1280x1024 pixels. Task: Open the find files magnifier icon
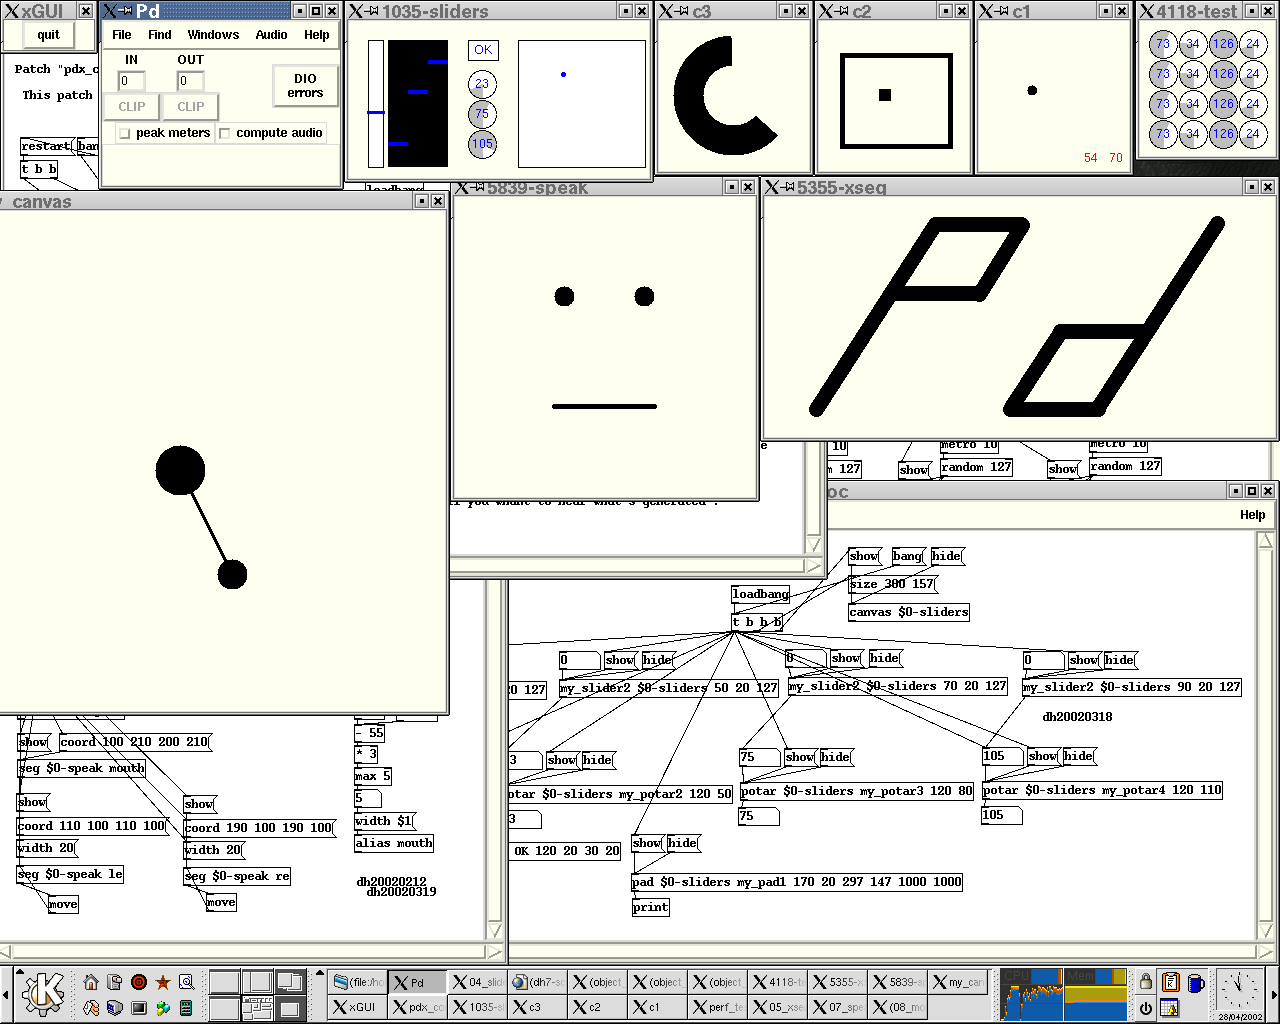[186, 982]
